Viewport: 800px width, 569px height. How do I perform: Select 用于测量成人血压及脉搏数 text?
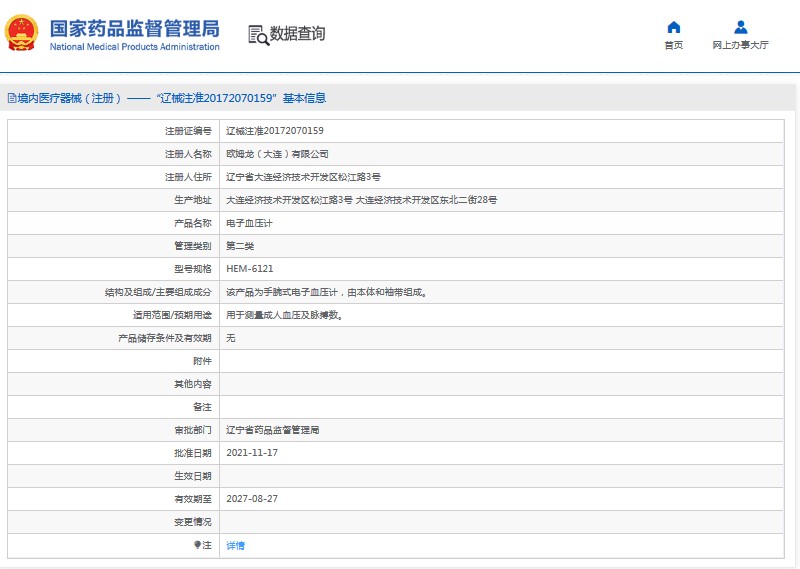284,315
